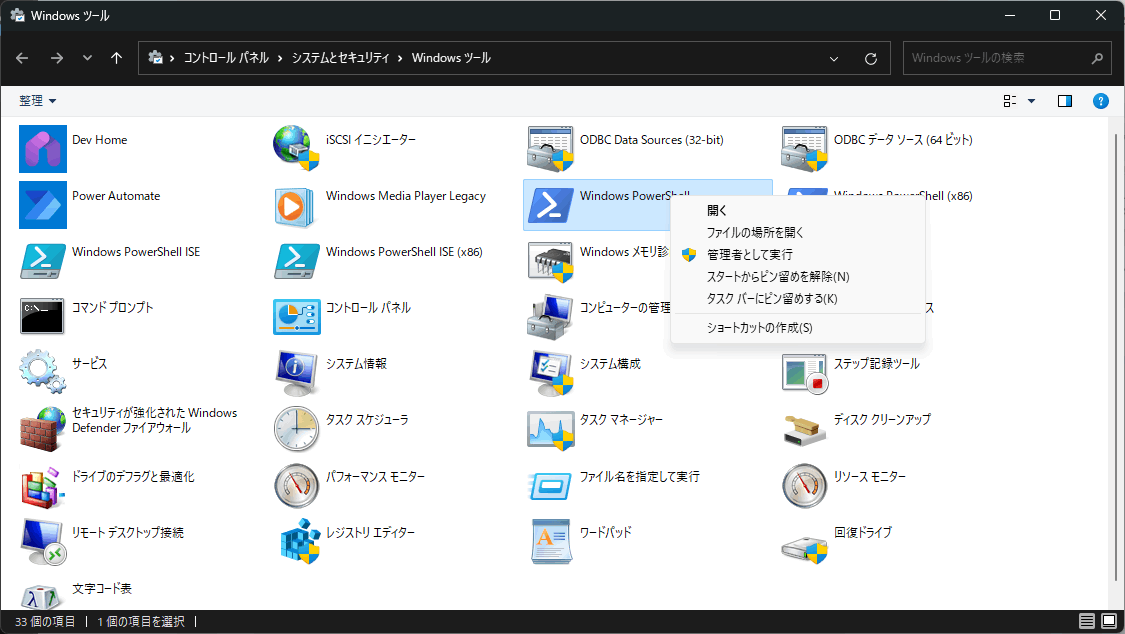The height and width of the screenshot is (634, 1125).
Task: Select the コントロール パネル icon
Action: (x=296, y=317)
